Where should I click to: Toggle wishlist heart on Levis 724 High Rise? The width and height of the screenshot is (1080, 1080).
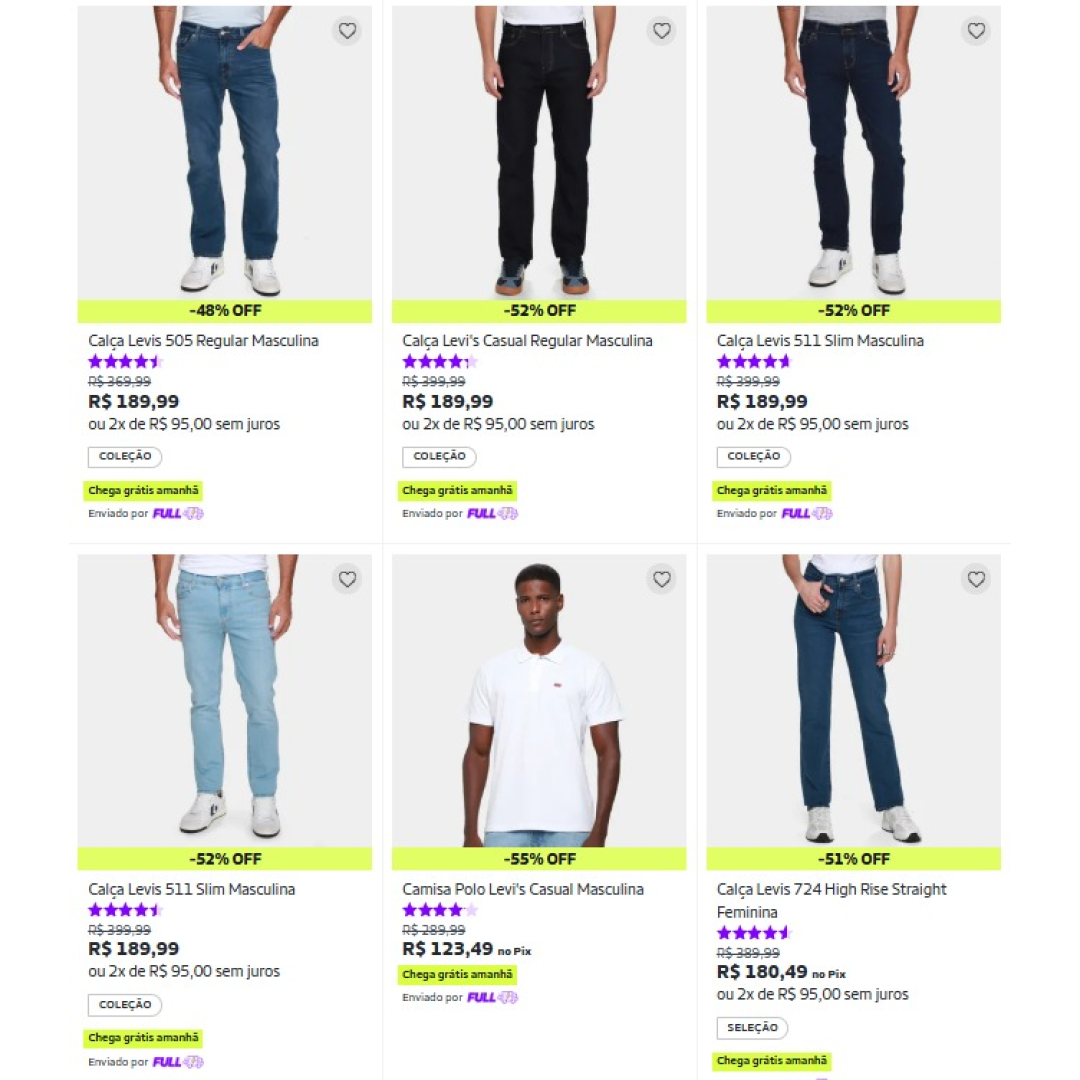coord(976,579)
